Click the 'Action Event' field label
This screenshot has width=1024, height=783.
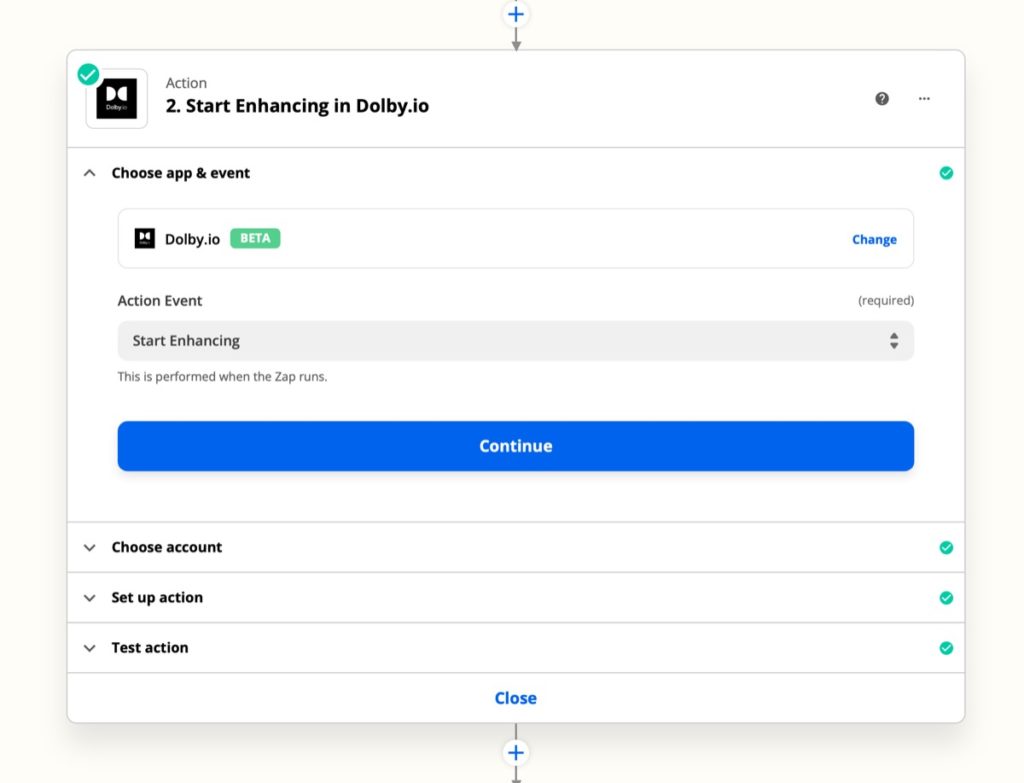tap(160, 300)
